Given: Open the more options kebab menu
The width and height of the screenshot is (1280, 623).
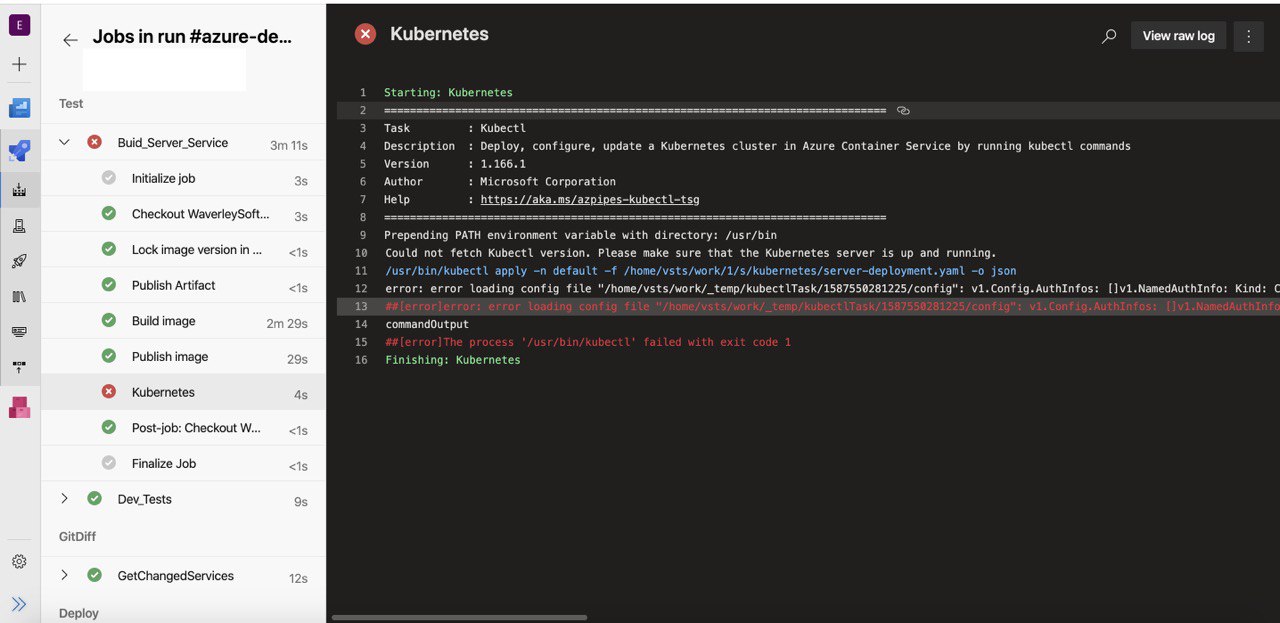Looking at the screenshot, I should [1248, 36].
